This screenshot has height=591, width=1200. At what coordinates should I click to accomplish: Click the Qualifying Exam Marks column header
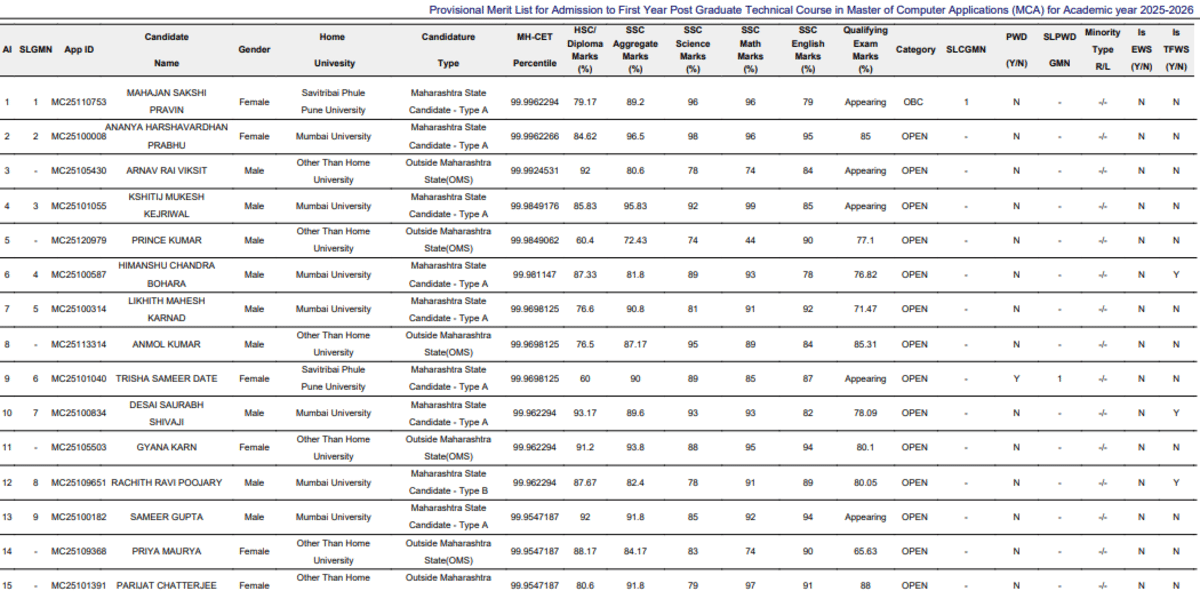pyautogui.click(x=865, y=50)
